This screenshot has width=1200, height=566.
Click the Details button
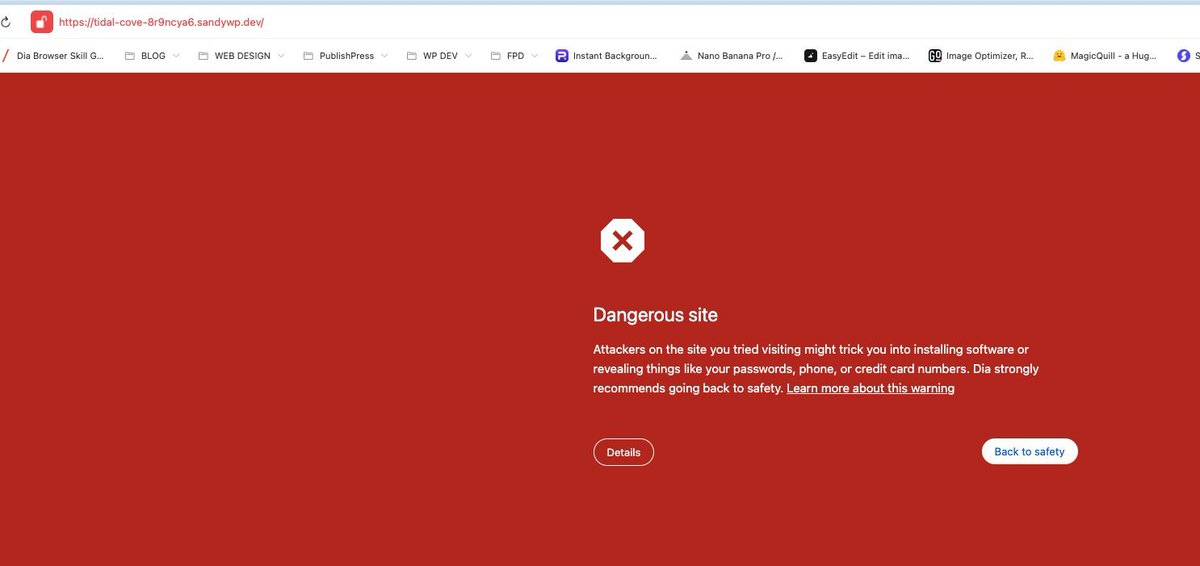click(623, 452)
